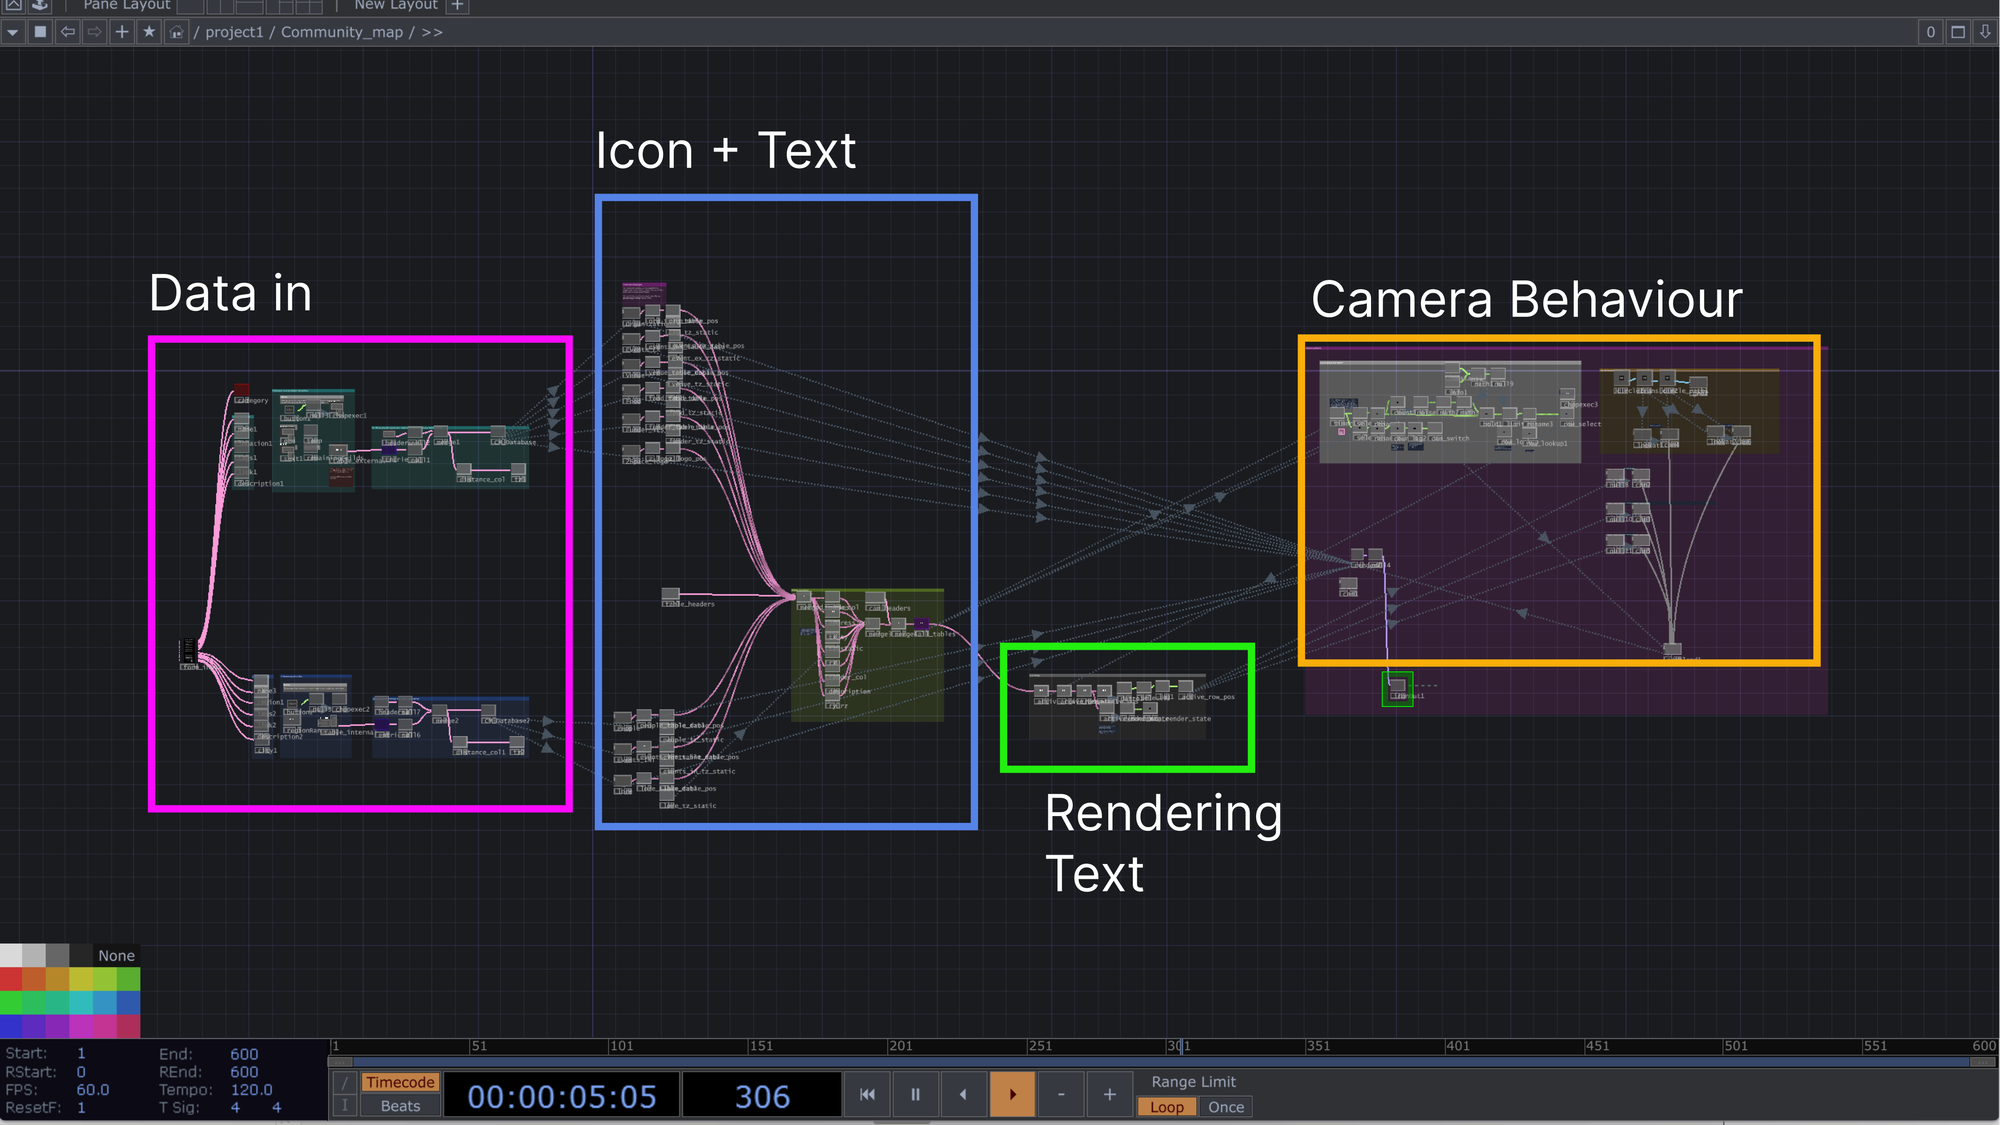Click Community_map in the path bar
Viewport: 2000px width, 1125px height.
tap(341, 32)
